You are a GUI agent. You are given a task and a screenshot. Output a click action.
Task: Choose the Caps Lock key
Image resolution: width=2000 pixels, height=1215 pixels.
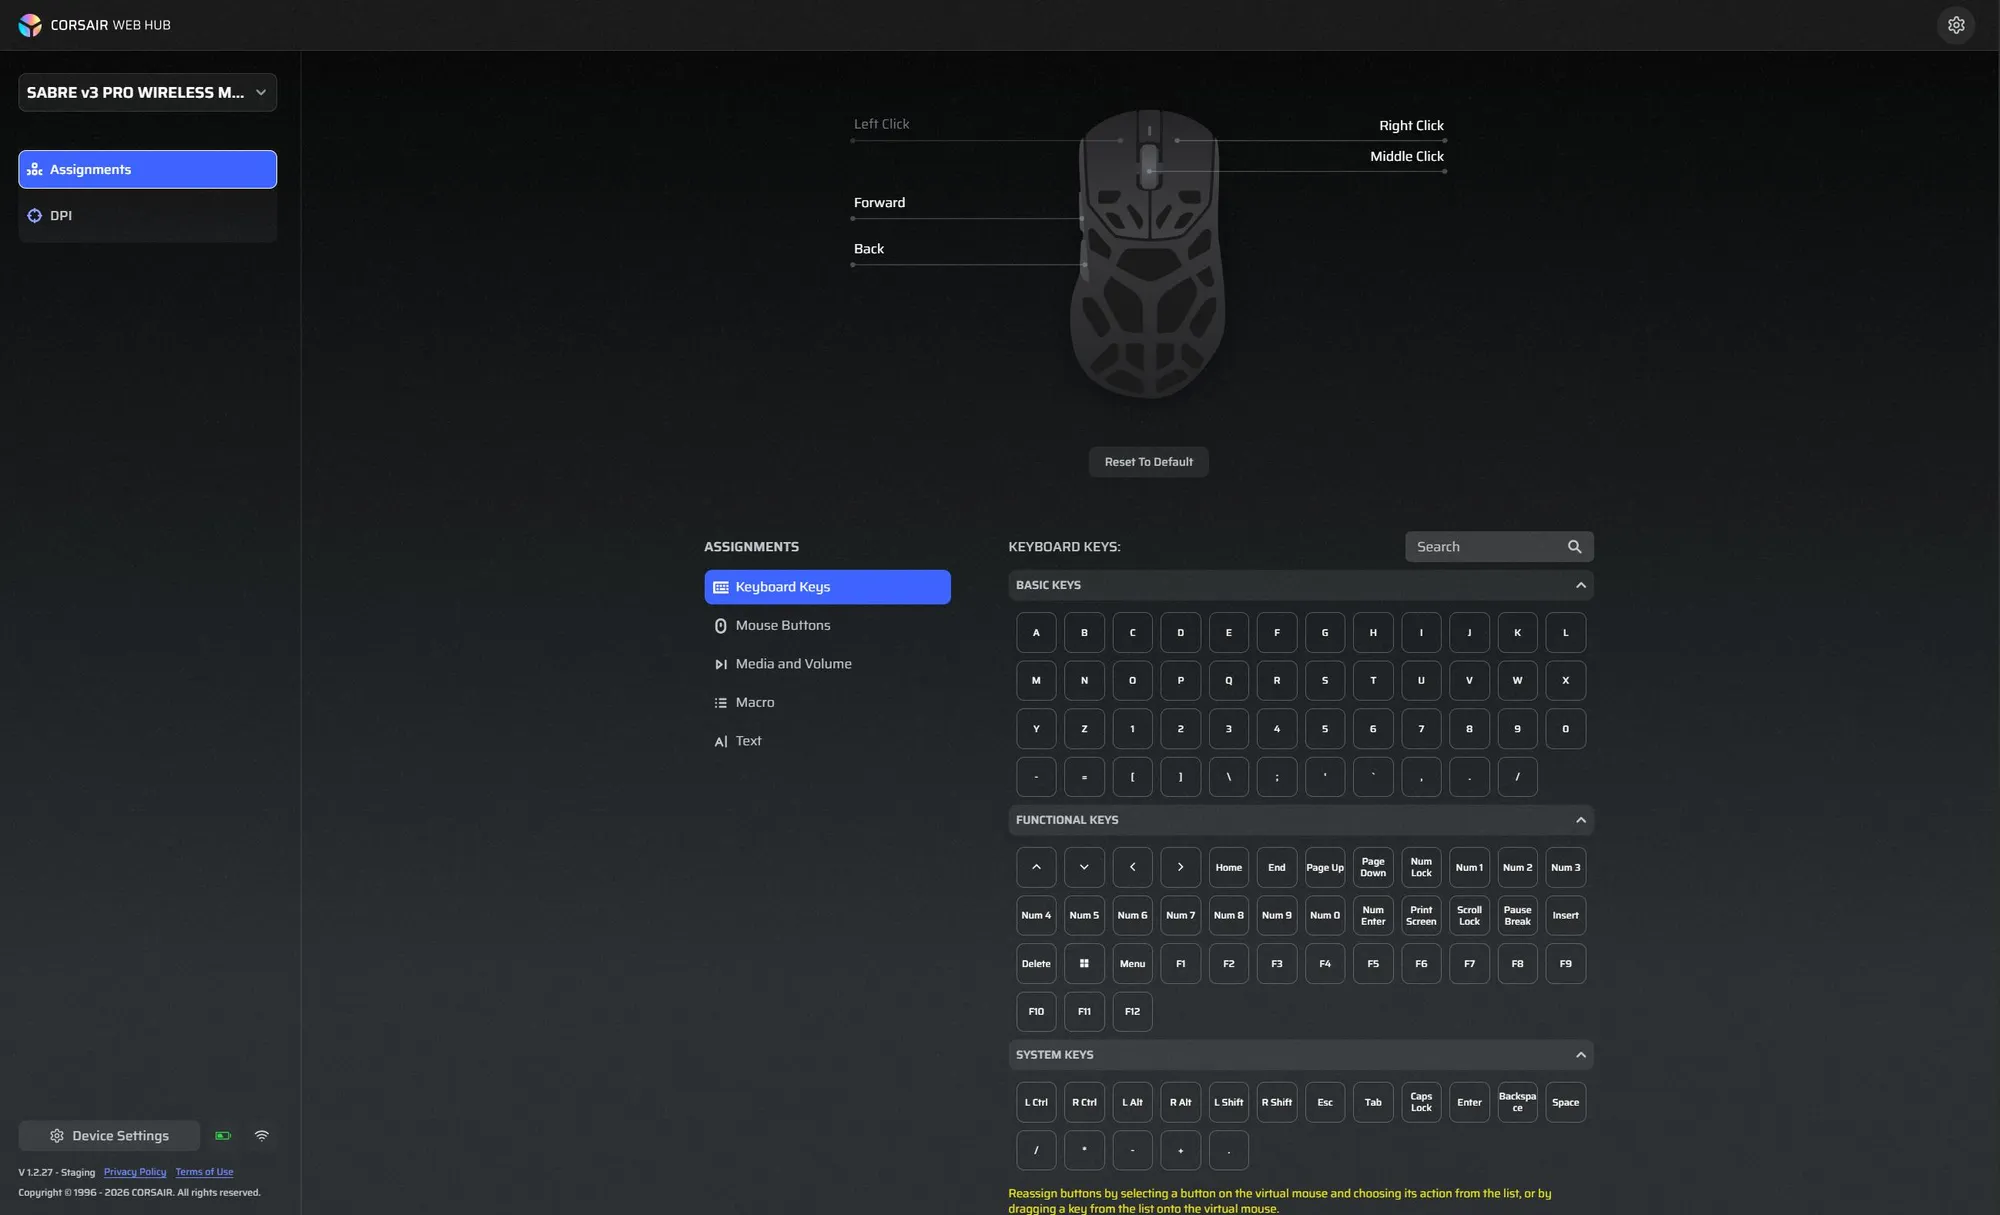click(x=1421, y=1103)
